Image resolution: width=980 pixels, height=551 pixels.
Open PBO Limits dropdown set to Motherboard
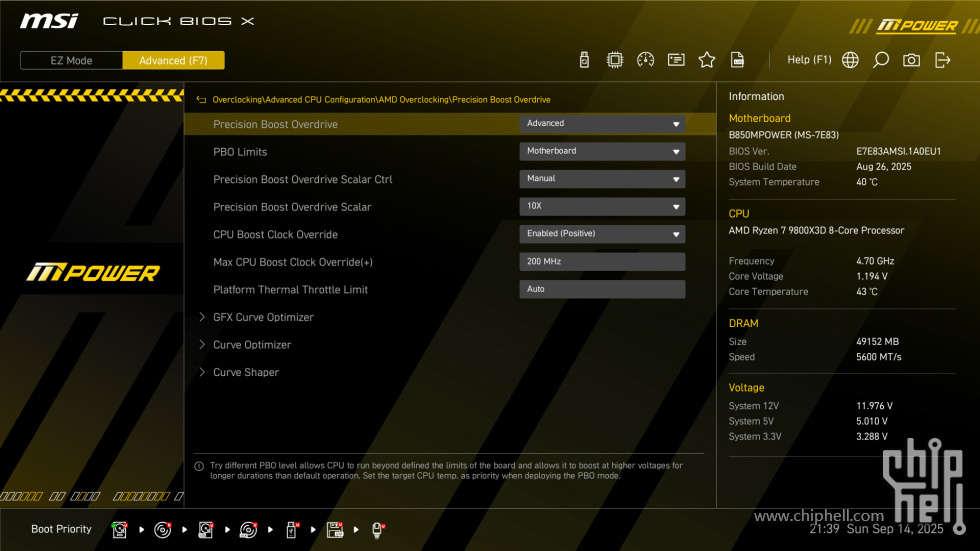(602, 151)
